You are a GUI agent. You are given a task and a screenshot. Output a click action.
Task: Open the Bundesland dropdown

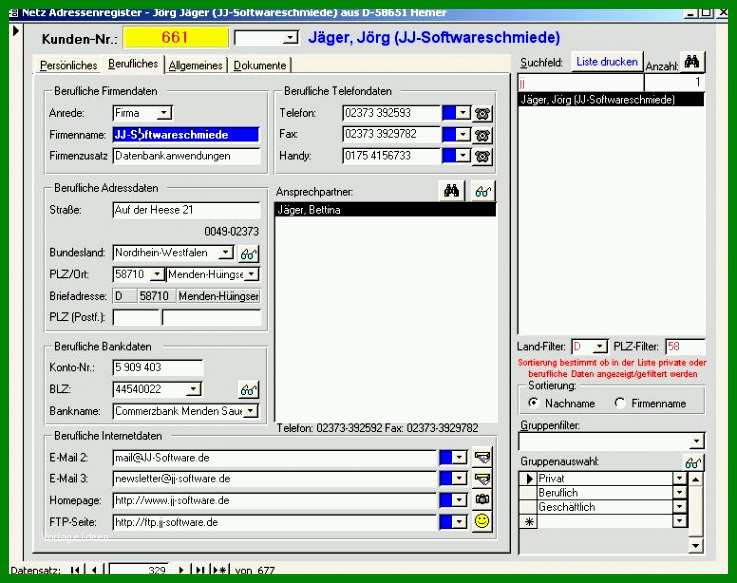pyautogui.click(x=226, y=252)
